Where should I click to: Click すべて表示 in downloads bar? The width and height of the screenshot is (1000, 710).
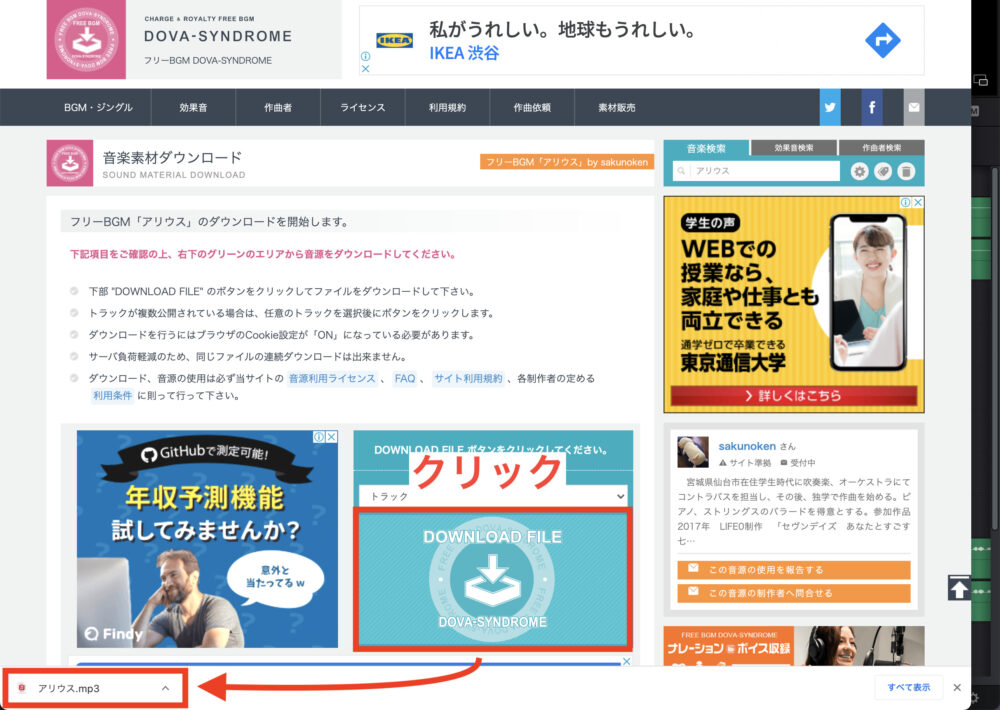click(909, 687)
